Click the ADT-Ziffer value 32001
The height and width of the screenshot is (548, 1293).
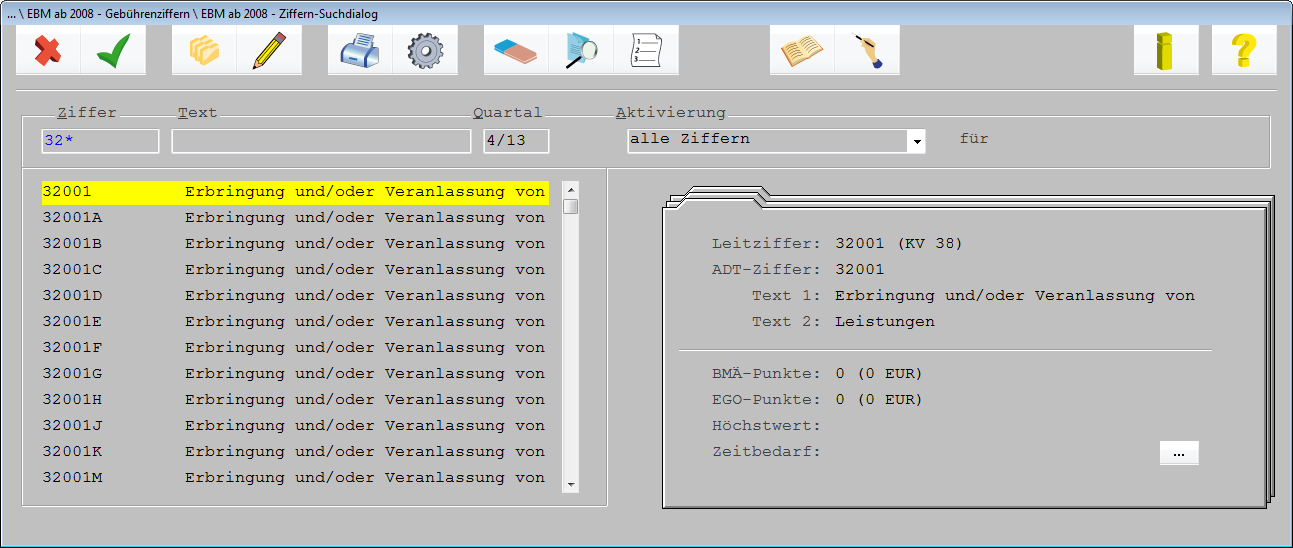[860, 270]
